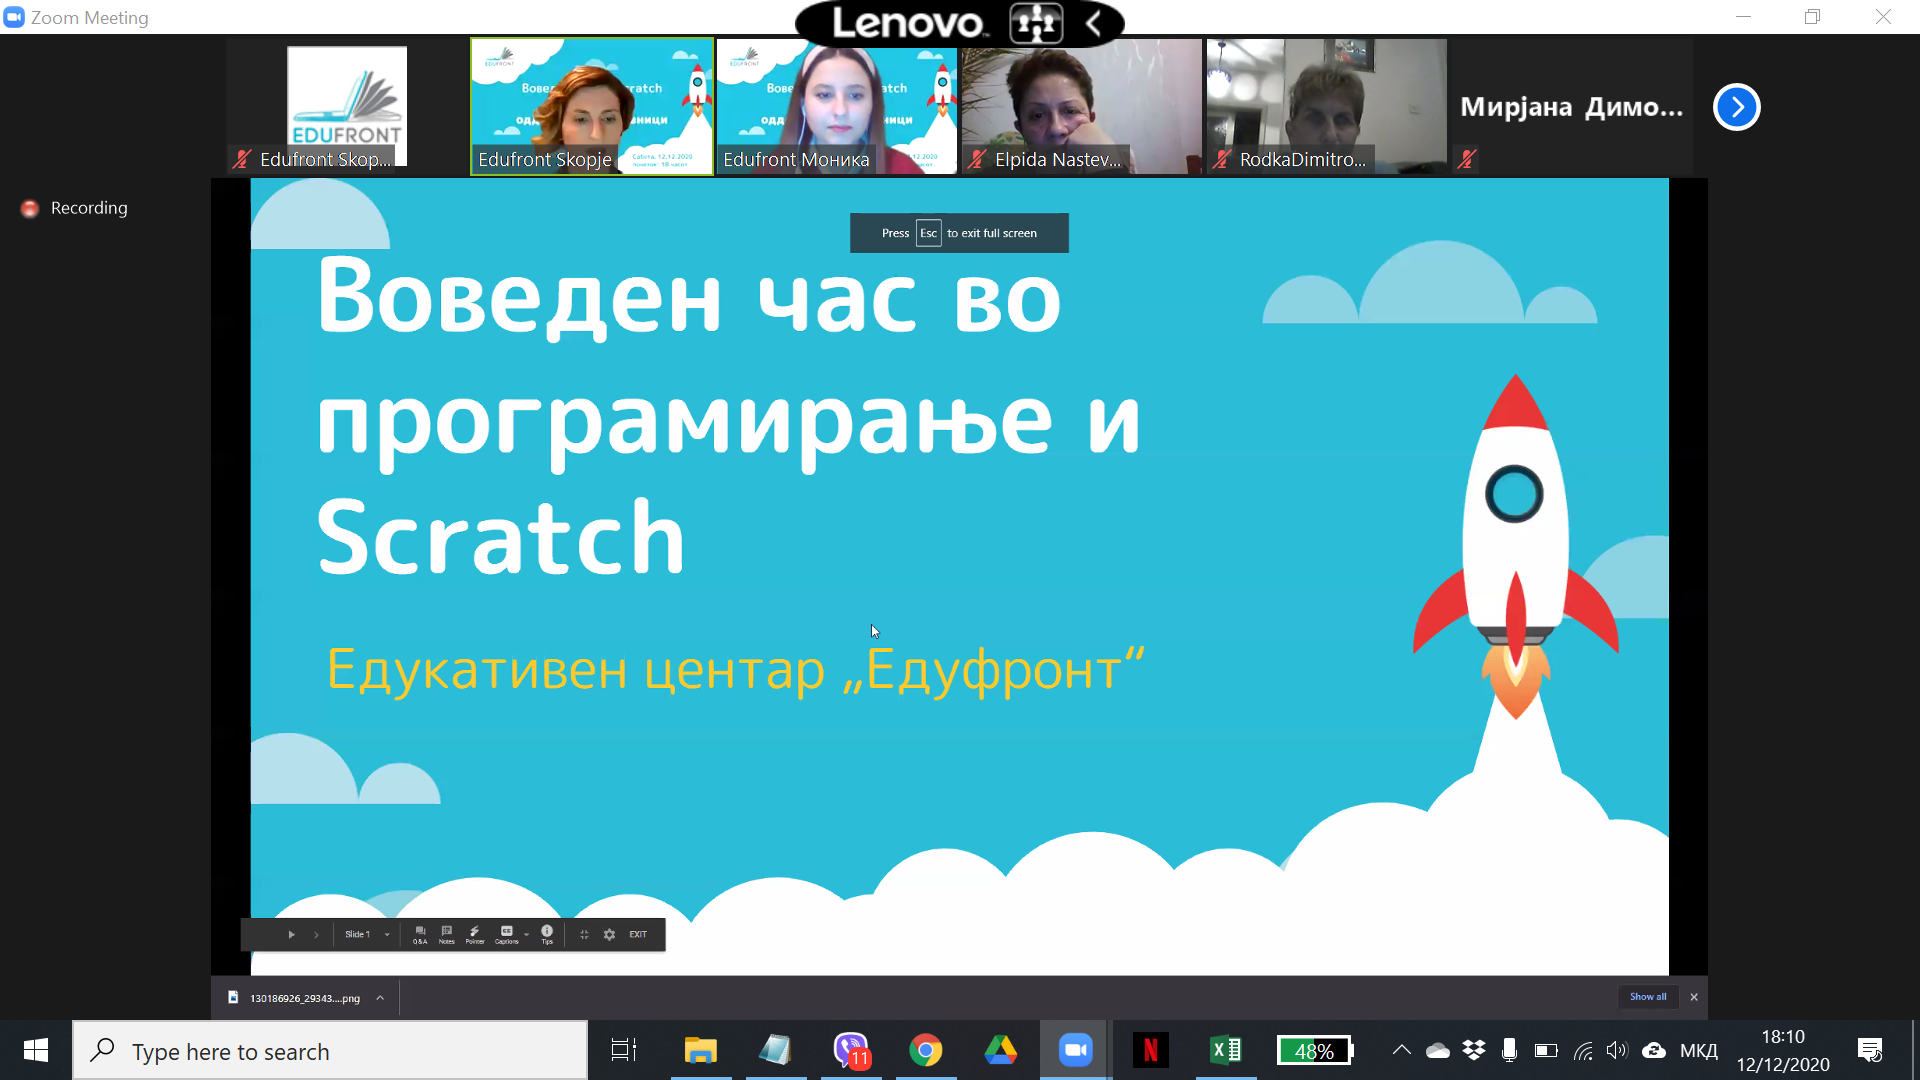This screenshot has height=1080, width=1920.
Task: Show next participants with blue arrow
Action: (x=1736, y=107)
